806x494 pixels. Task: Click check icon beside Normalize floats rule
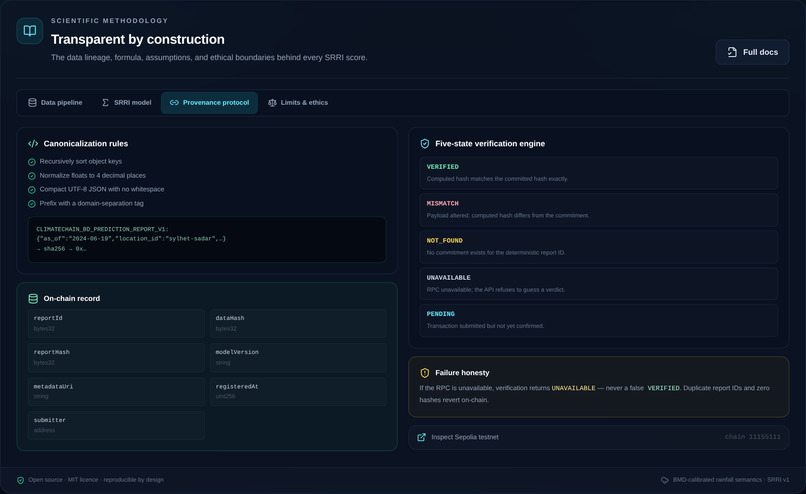click(32, 176)
